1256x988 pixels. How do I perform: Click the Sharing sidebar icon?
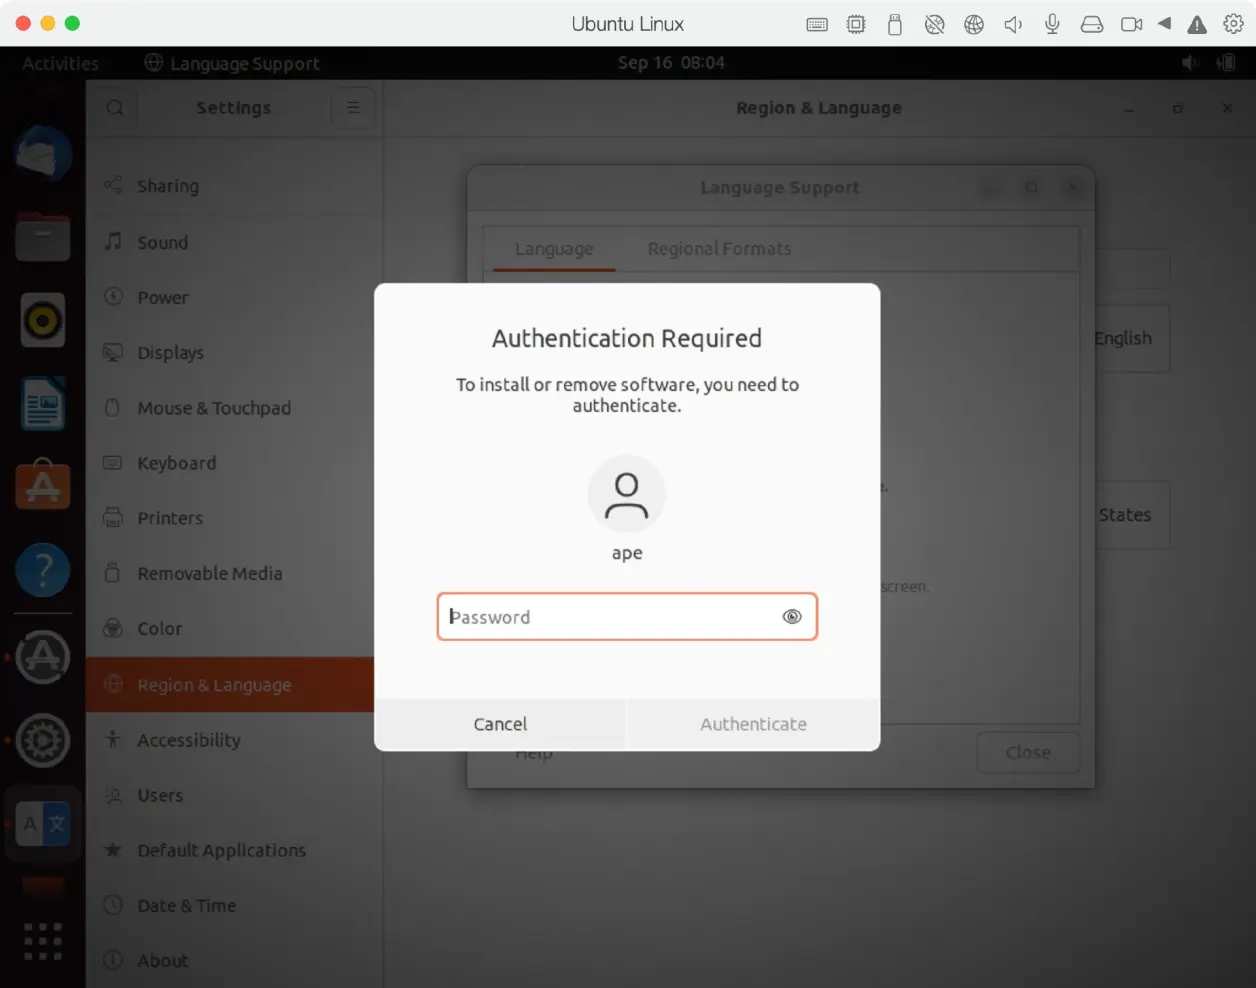(x=113, y=185)
